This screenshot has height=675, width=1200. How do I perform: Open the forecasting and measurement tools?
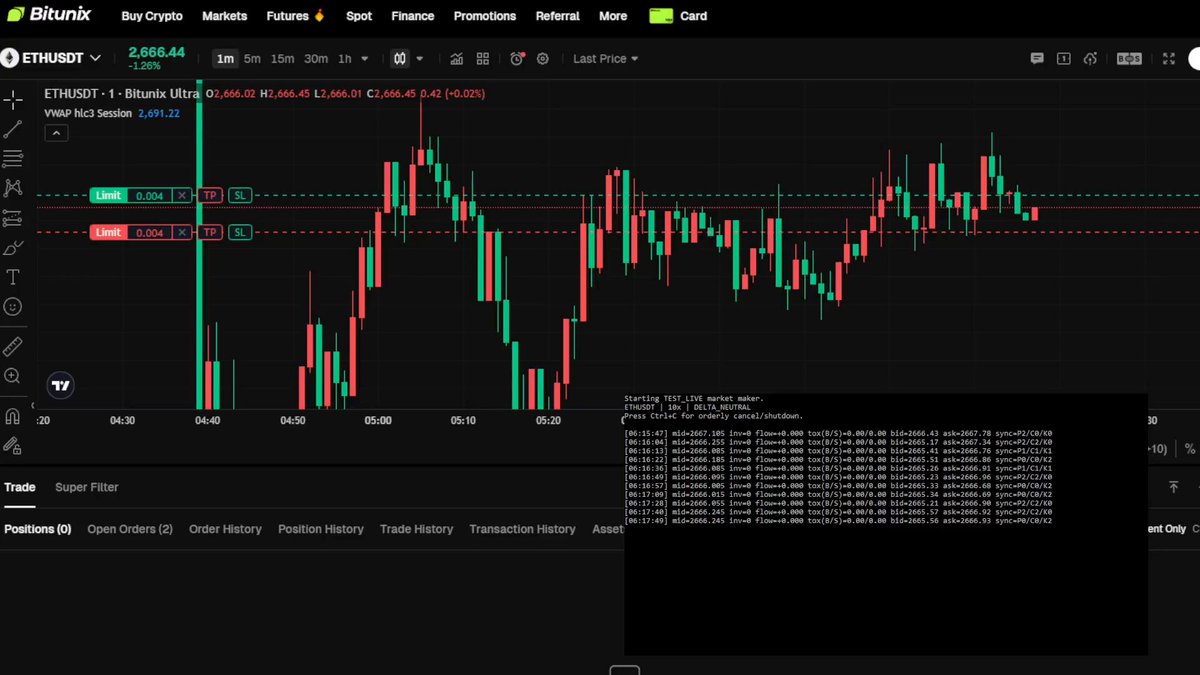pos(13,218)
